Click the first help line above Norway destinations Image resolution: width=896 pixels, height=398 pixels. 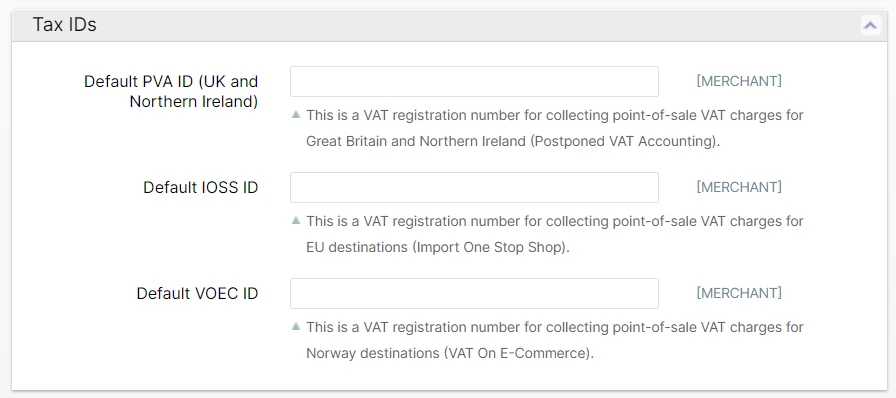[555, 327]
